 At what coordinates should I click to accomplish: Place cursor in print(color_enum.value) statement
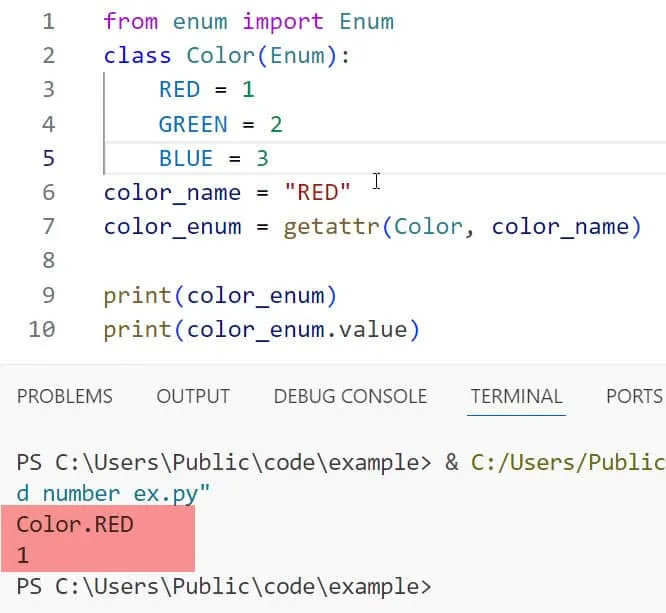pos(260,328)
